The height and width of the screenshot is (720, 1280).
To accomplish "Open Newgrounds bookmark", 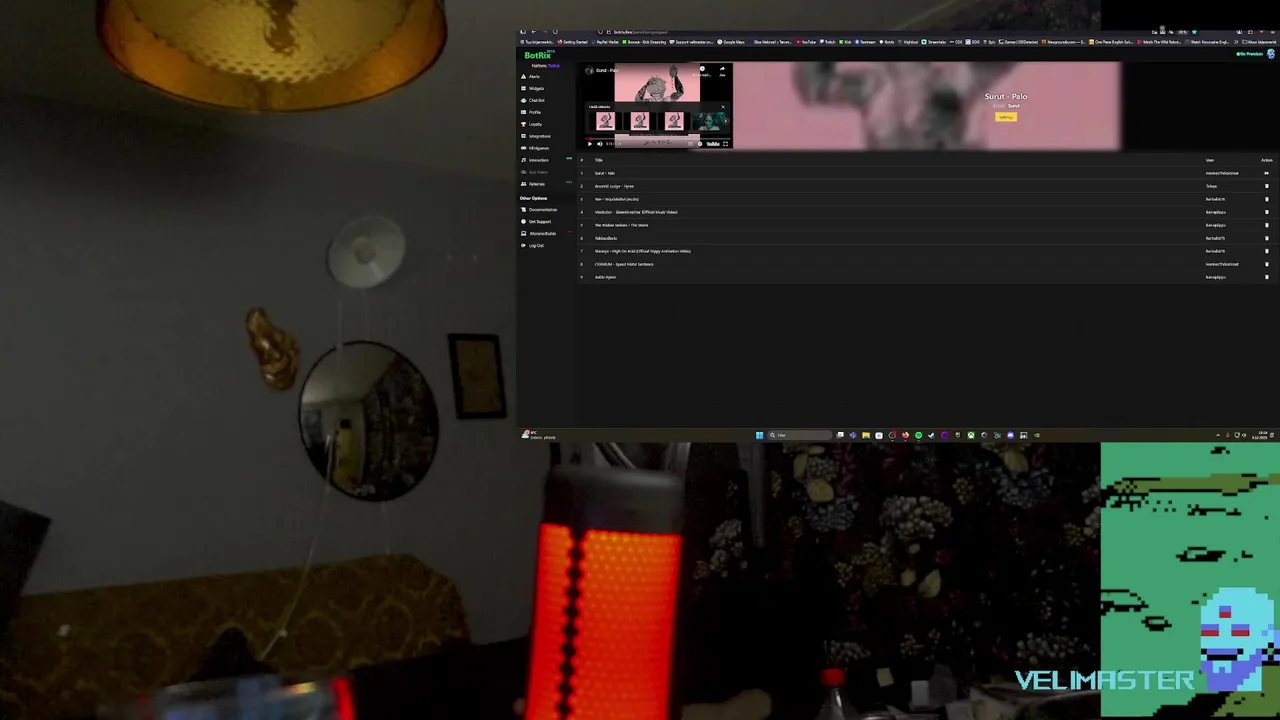I will tap(1063, 42).
